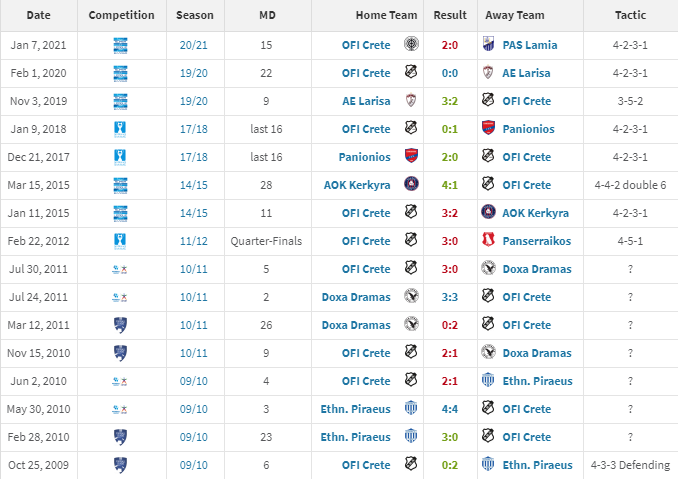Sort by the Competition column header
This screenshot has height=479, width=678.
pyautogui.click(x=122, y=15)
